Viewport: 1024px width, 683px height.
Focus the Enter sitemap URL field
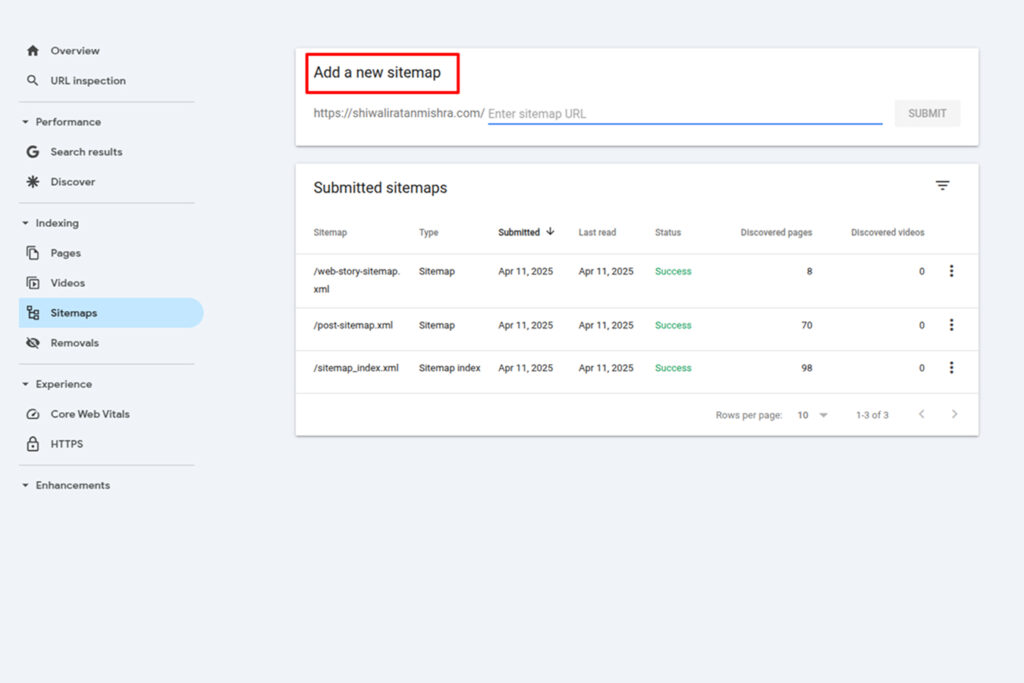coord(684,114)
